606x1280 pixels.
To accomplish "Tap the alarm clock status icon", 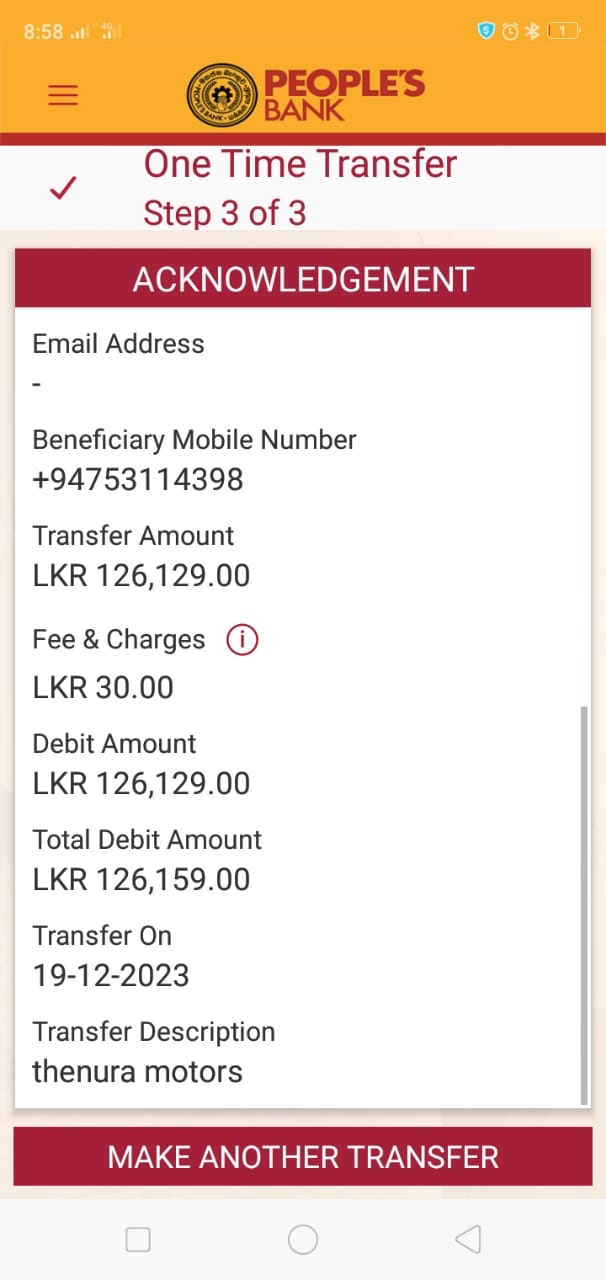I will [x=510, y=31].
